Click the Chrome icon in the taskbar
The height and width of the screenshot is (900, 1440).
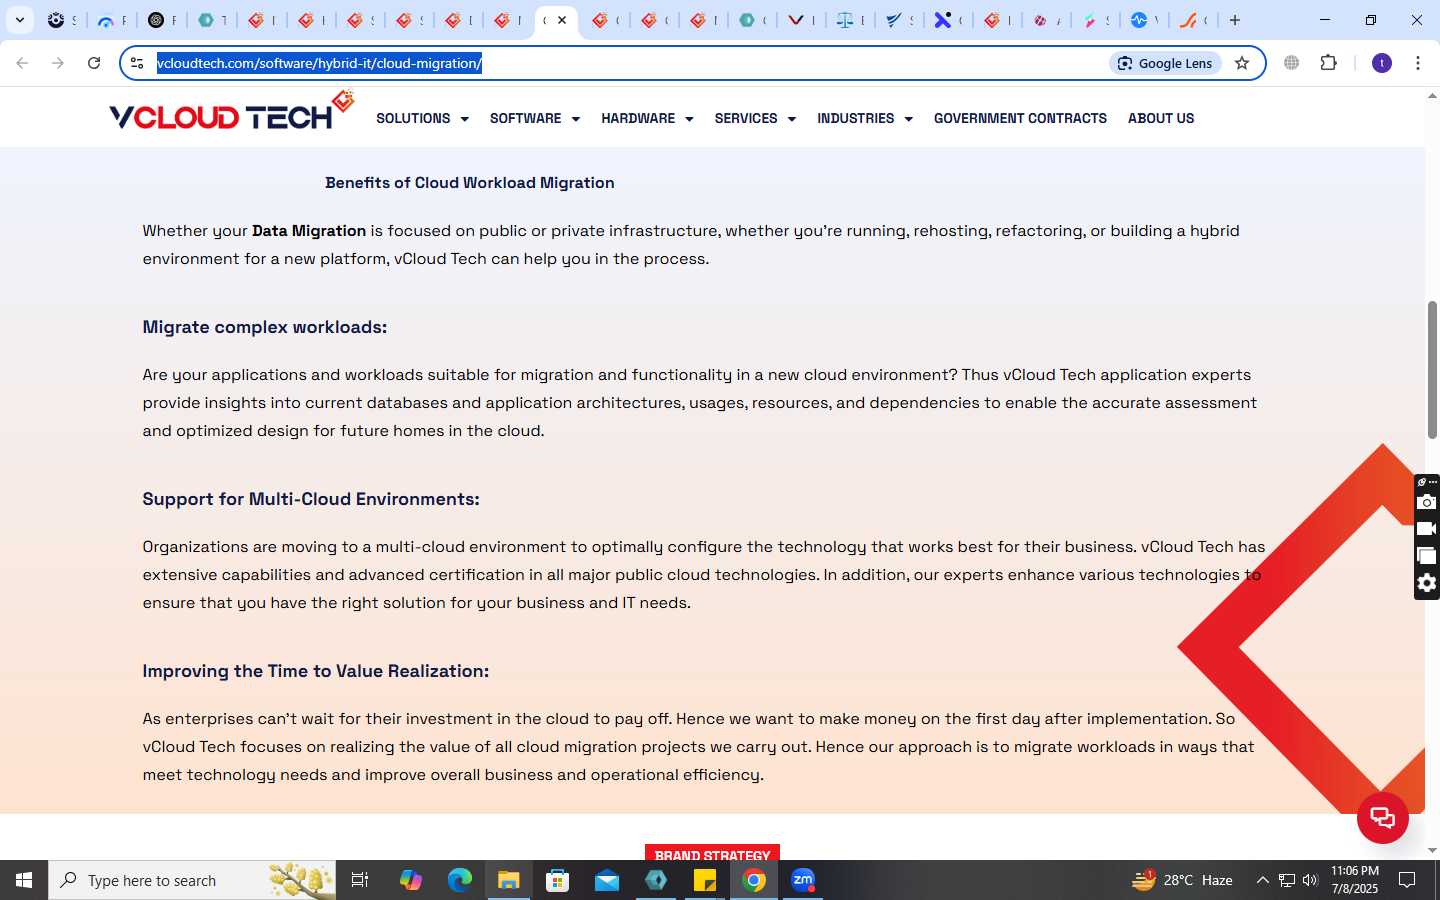tap(754, 880)
